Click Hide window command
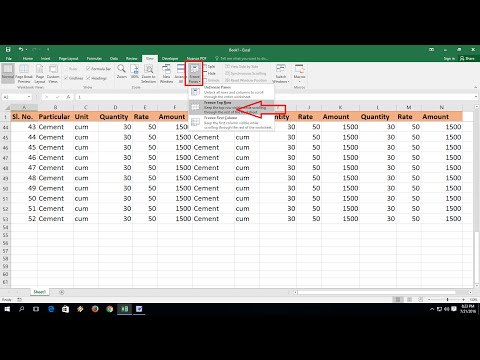The width and height of the screenshot is (480, 360). [x=209, y=73]
